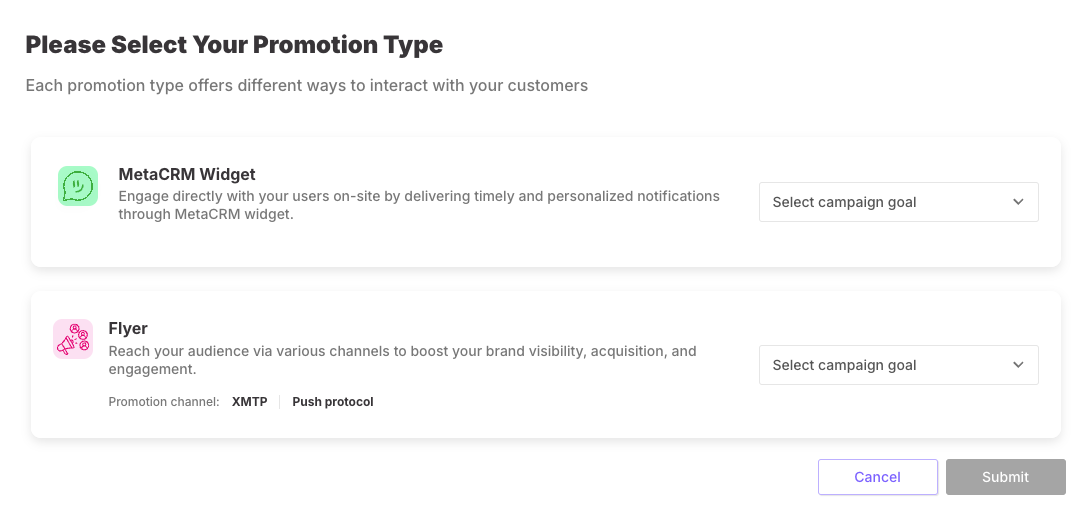
Task: Click the chevron arrow in MetaCRM Widget dropdown
Action: coord(1018,202)
